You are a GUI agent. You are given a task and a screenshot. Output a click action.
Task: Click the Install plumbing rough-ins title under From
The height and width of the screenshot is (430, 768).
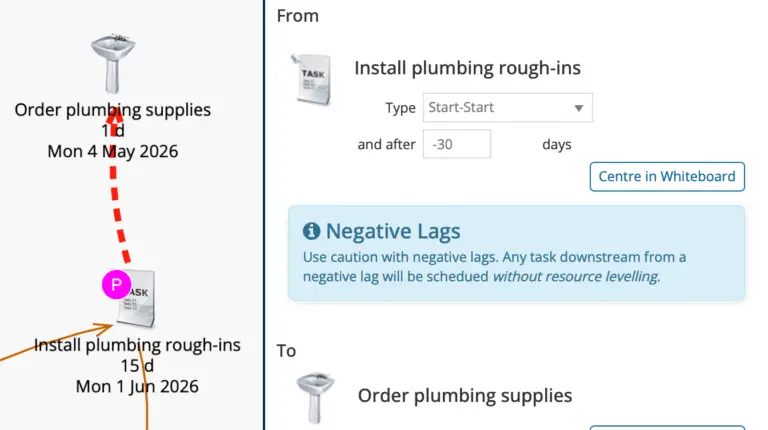(x=467, y=68)
